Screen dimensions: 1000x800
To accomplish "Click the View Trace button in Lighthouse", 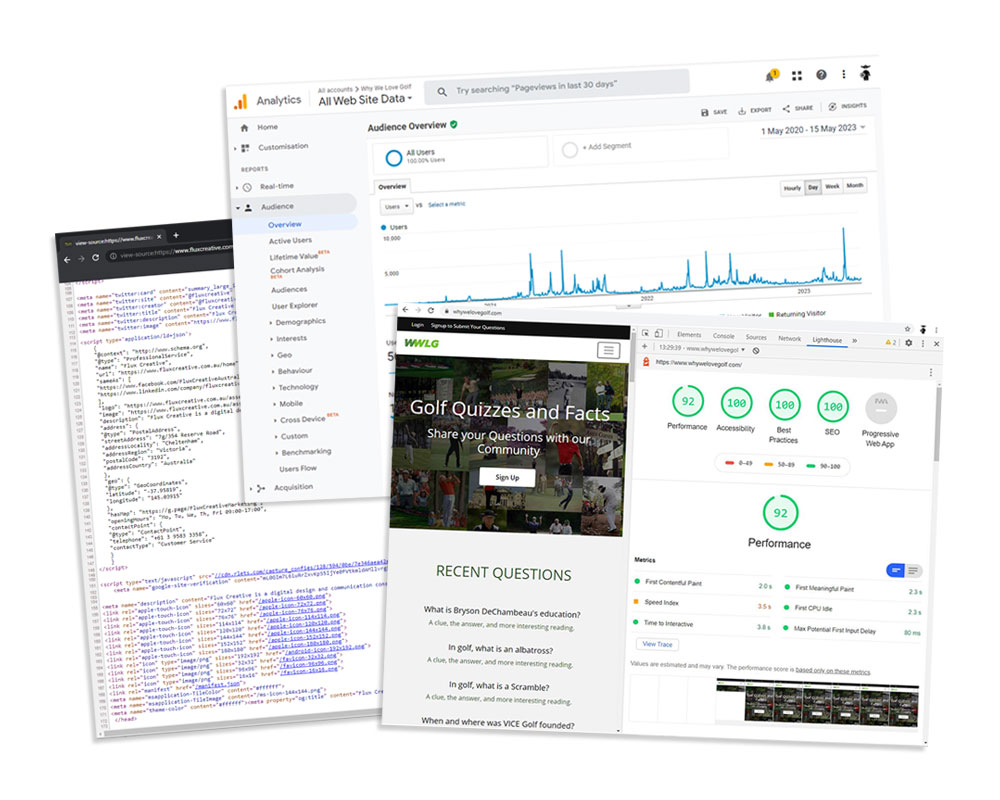I will (656, 644).
